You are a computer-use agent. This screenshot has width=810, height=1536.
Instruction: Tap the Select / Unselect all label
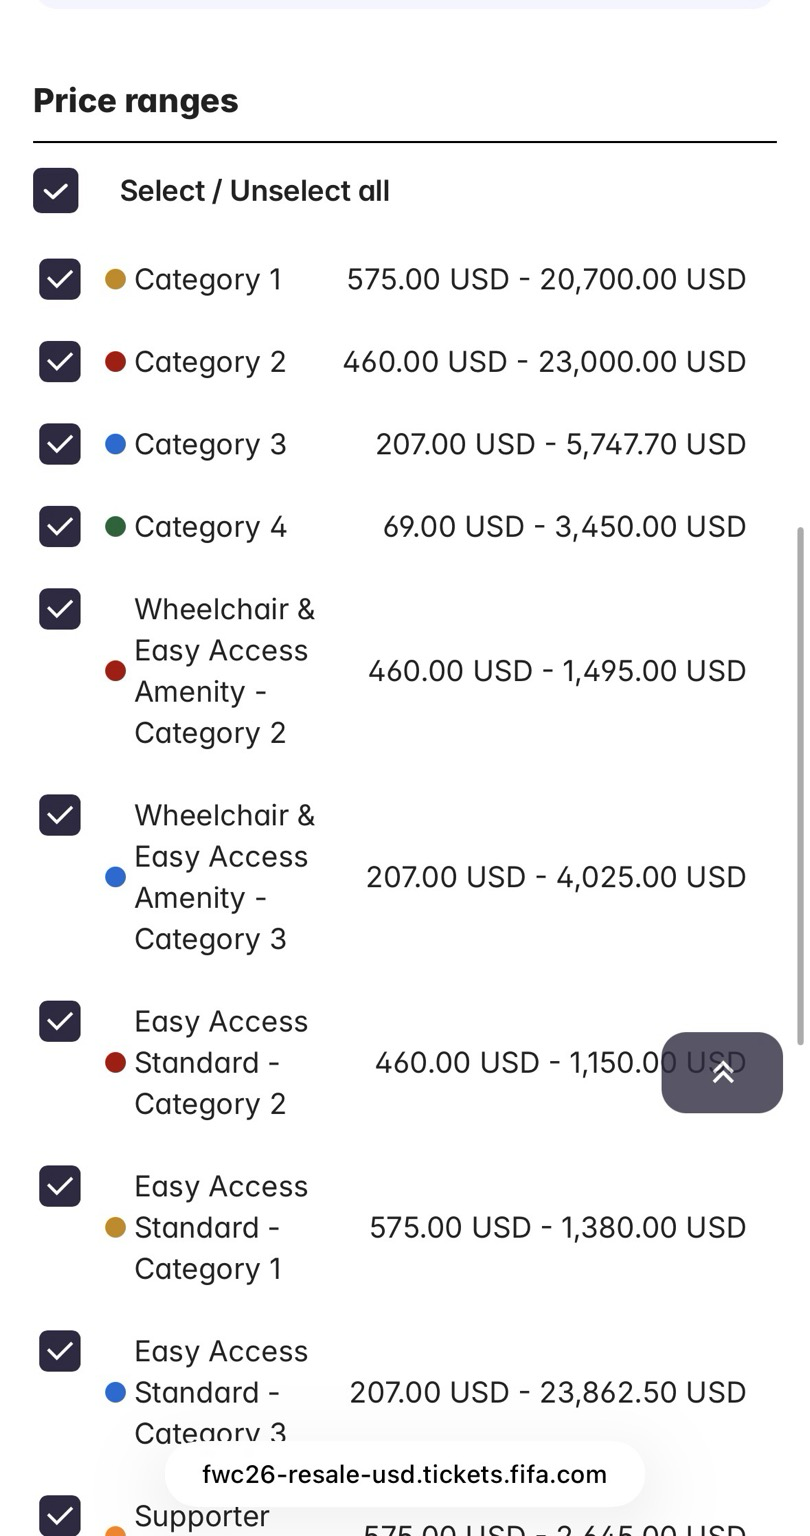tap(255, 191)
